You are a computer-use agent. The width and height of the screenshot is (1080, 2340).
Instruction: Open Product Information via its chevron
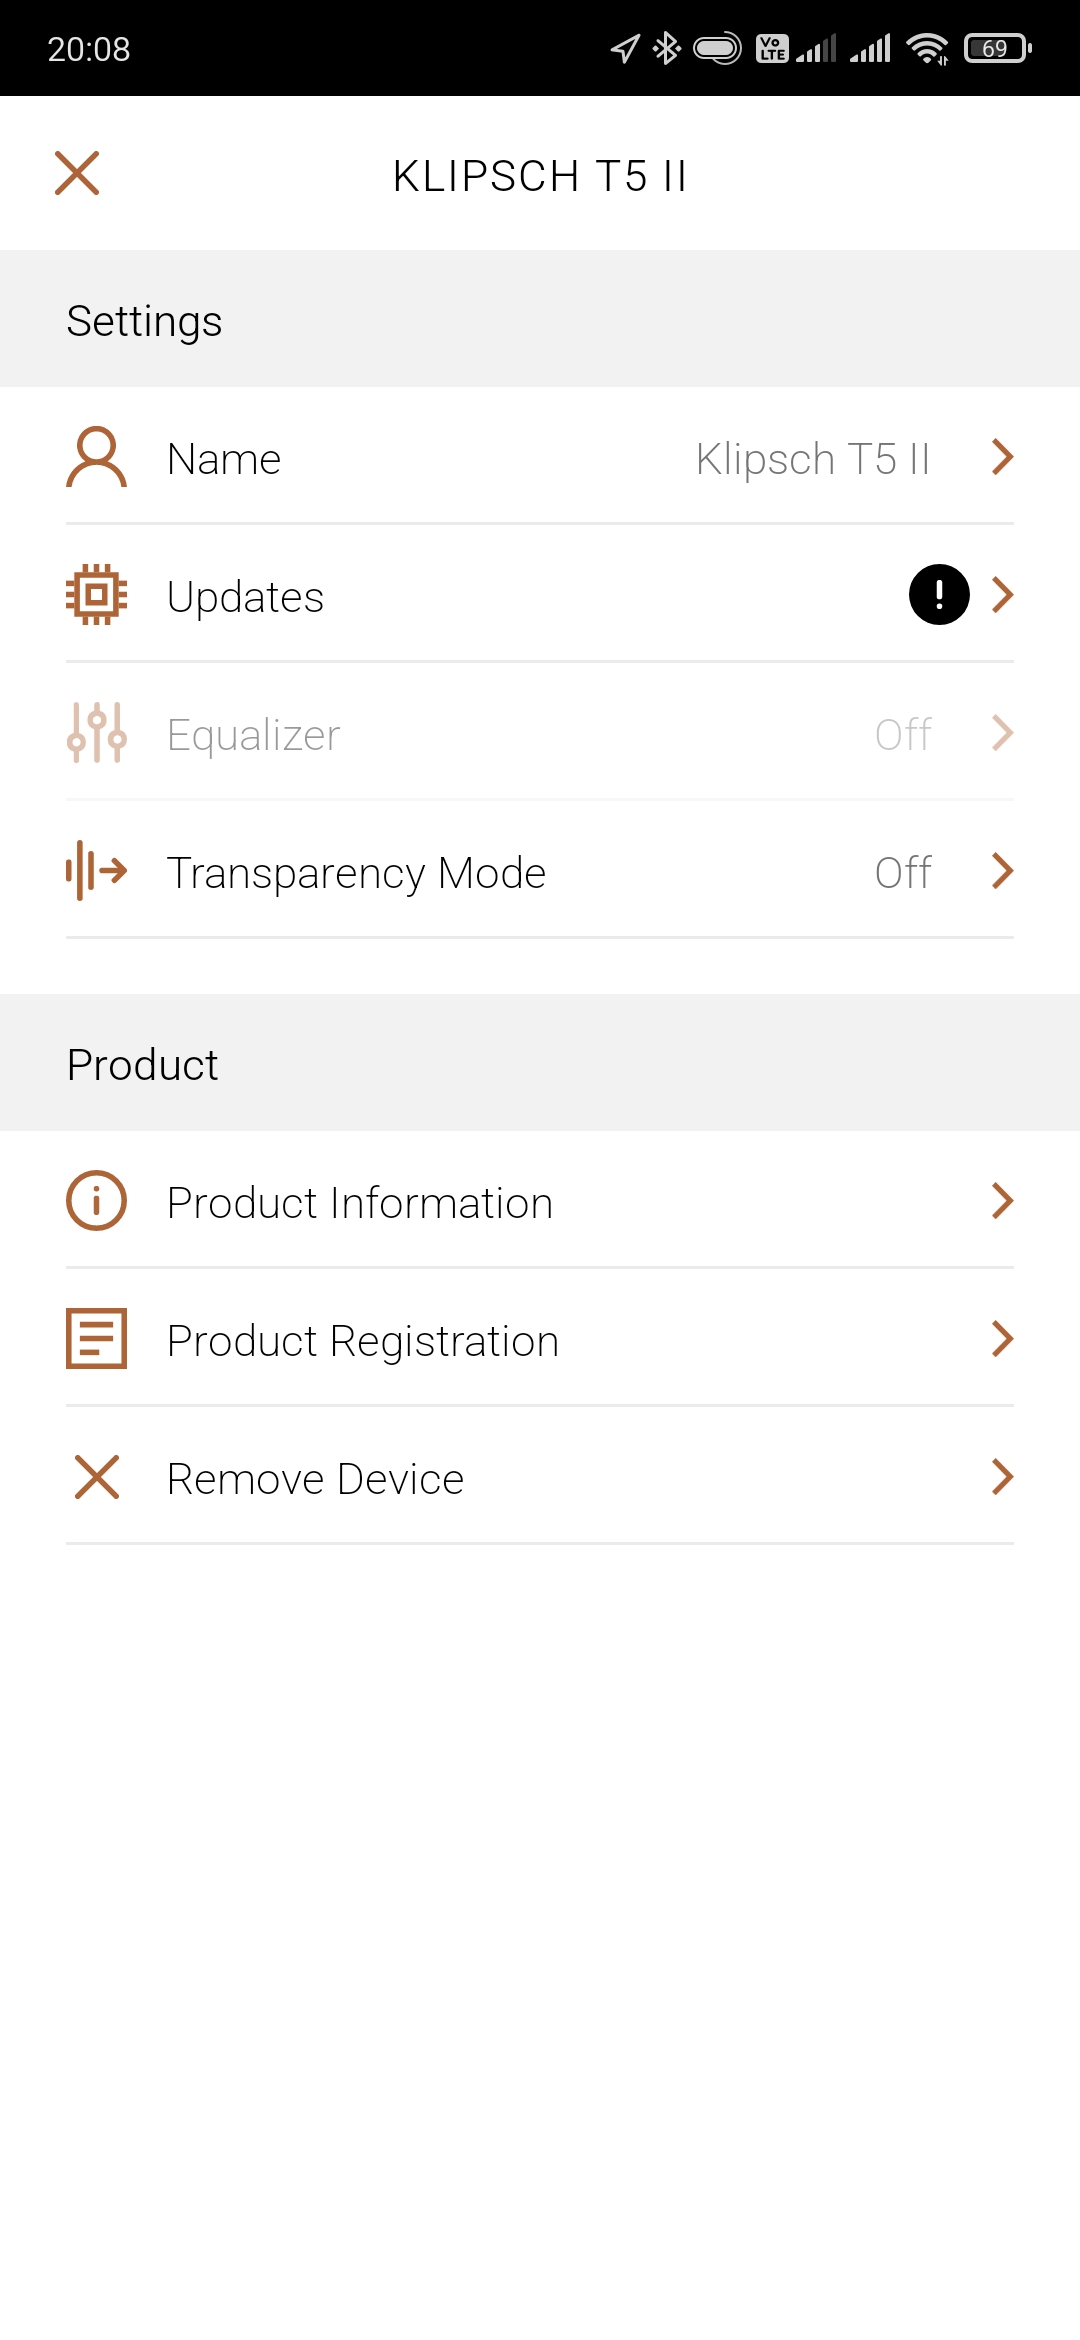tap(1002, 1201)
